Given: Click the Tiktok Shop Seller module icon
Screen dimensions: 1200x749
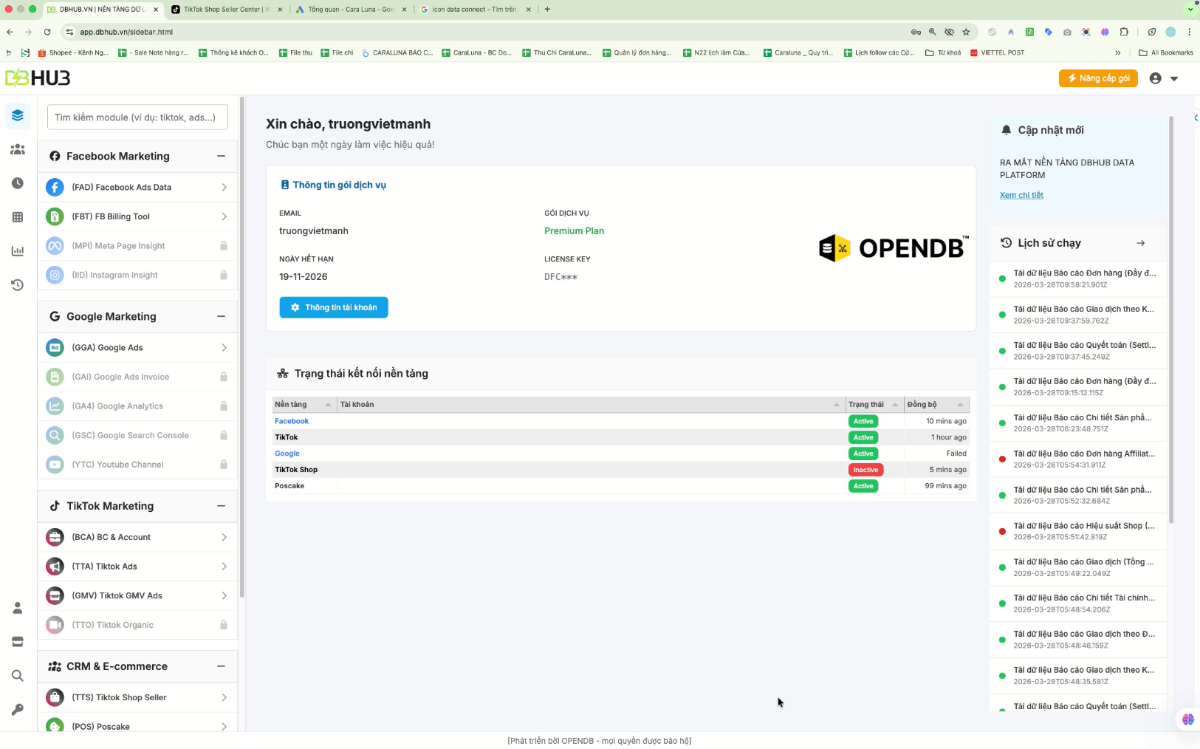Looking at the screenshot, I should [55, 697].
